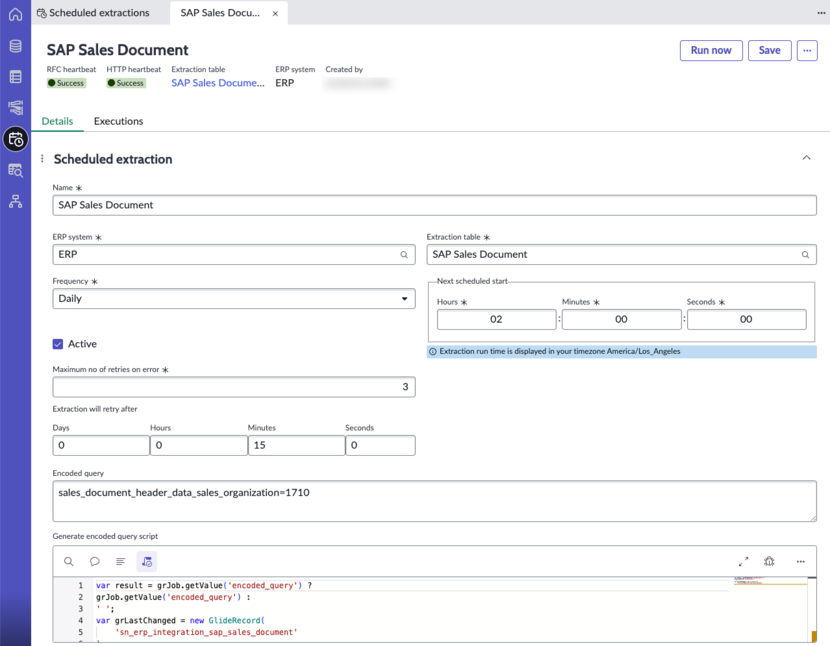830x646 pixels.
Task: Open the table list sidebar icon
Action: [x=15, y=77]
